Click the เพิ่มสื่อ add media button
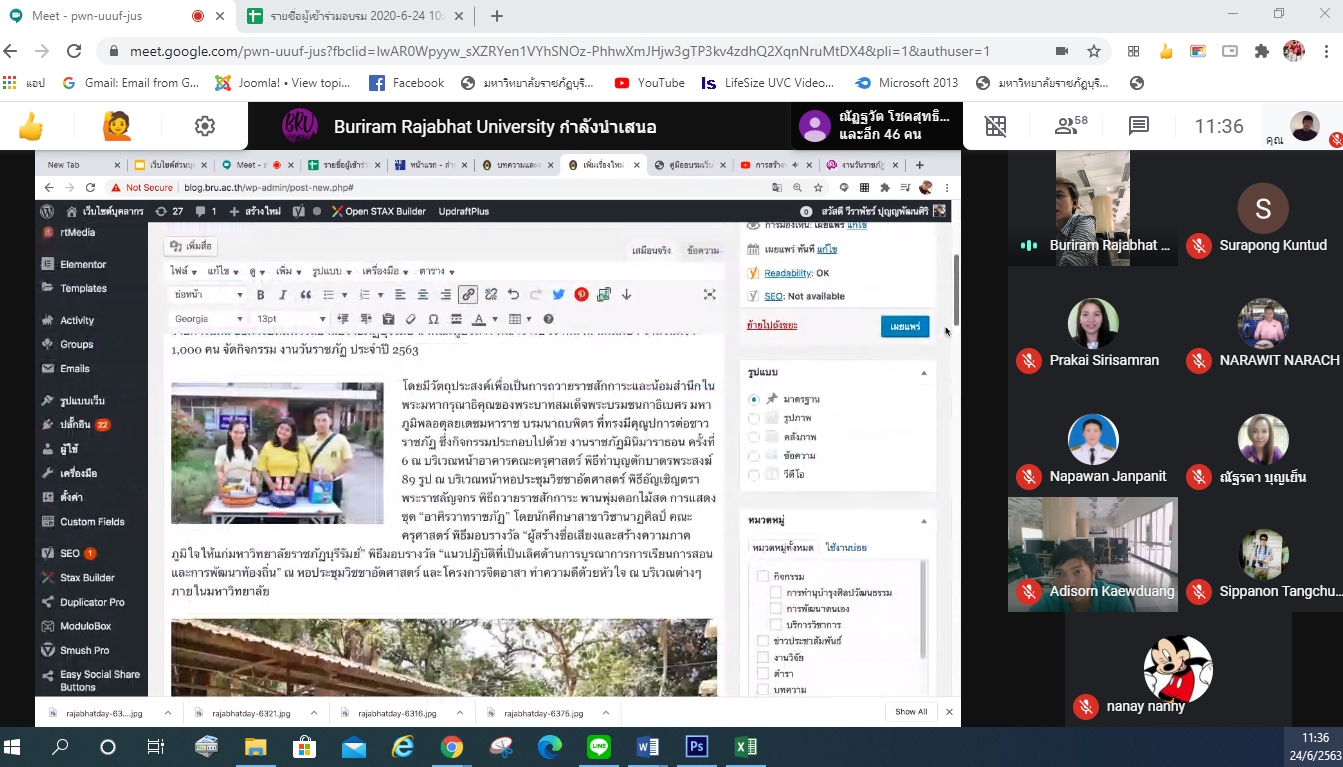 tap(191, 246)
